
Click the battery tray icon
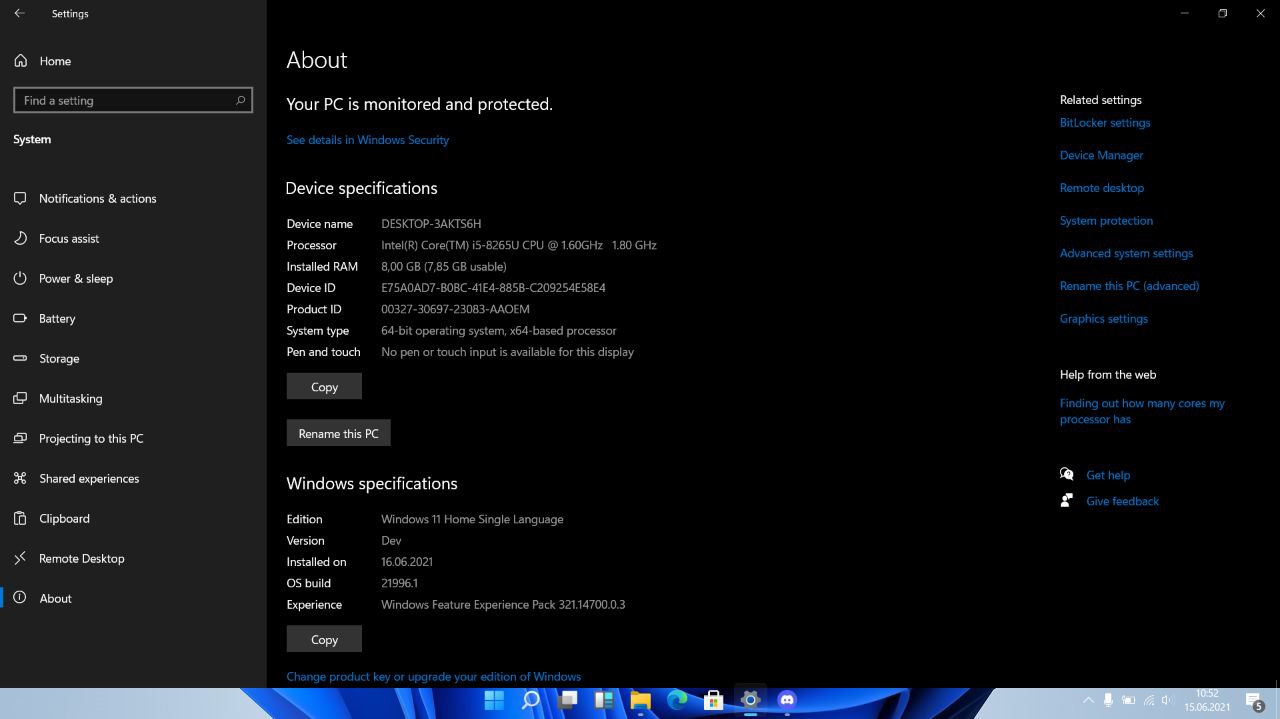(x=1128, y=700)
